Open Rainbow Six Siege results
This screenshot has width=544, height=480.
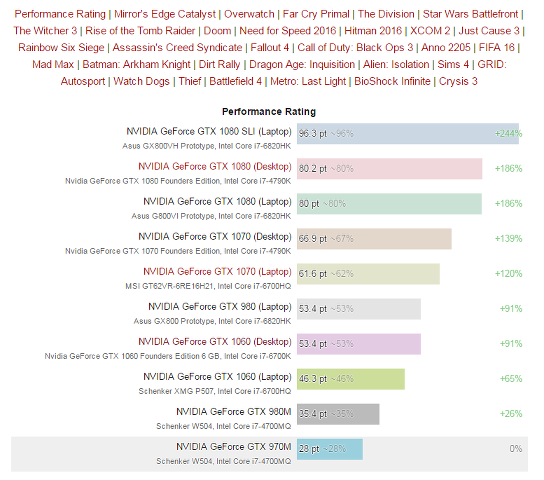coord(61,48)
